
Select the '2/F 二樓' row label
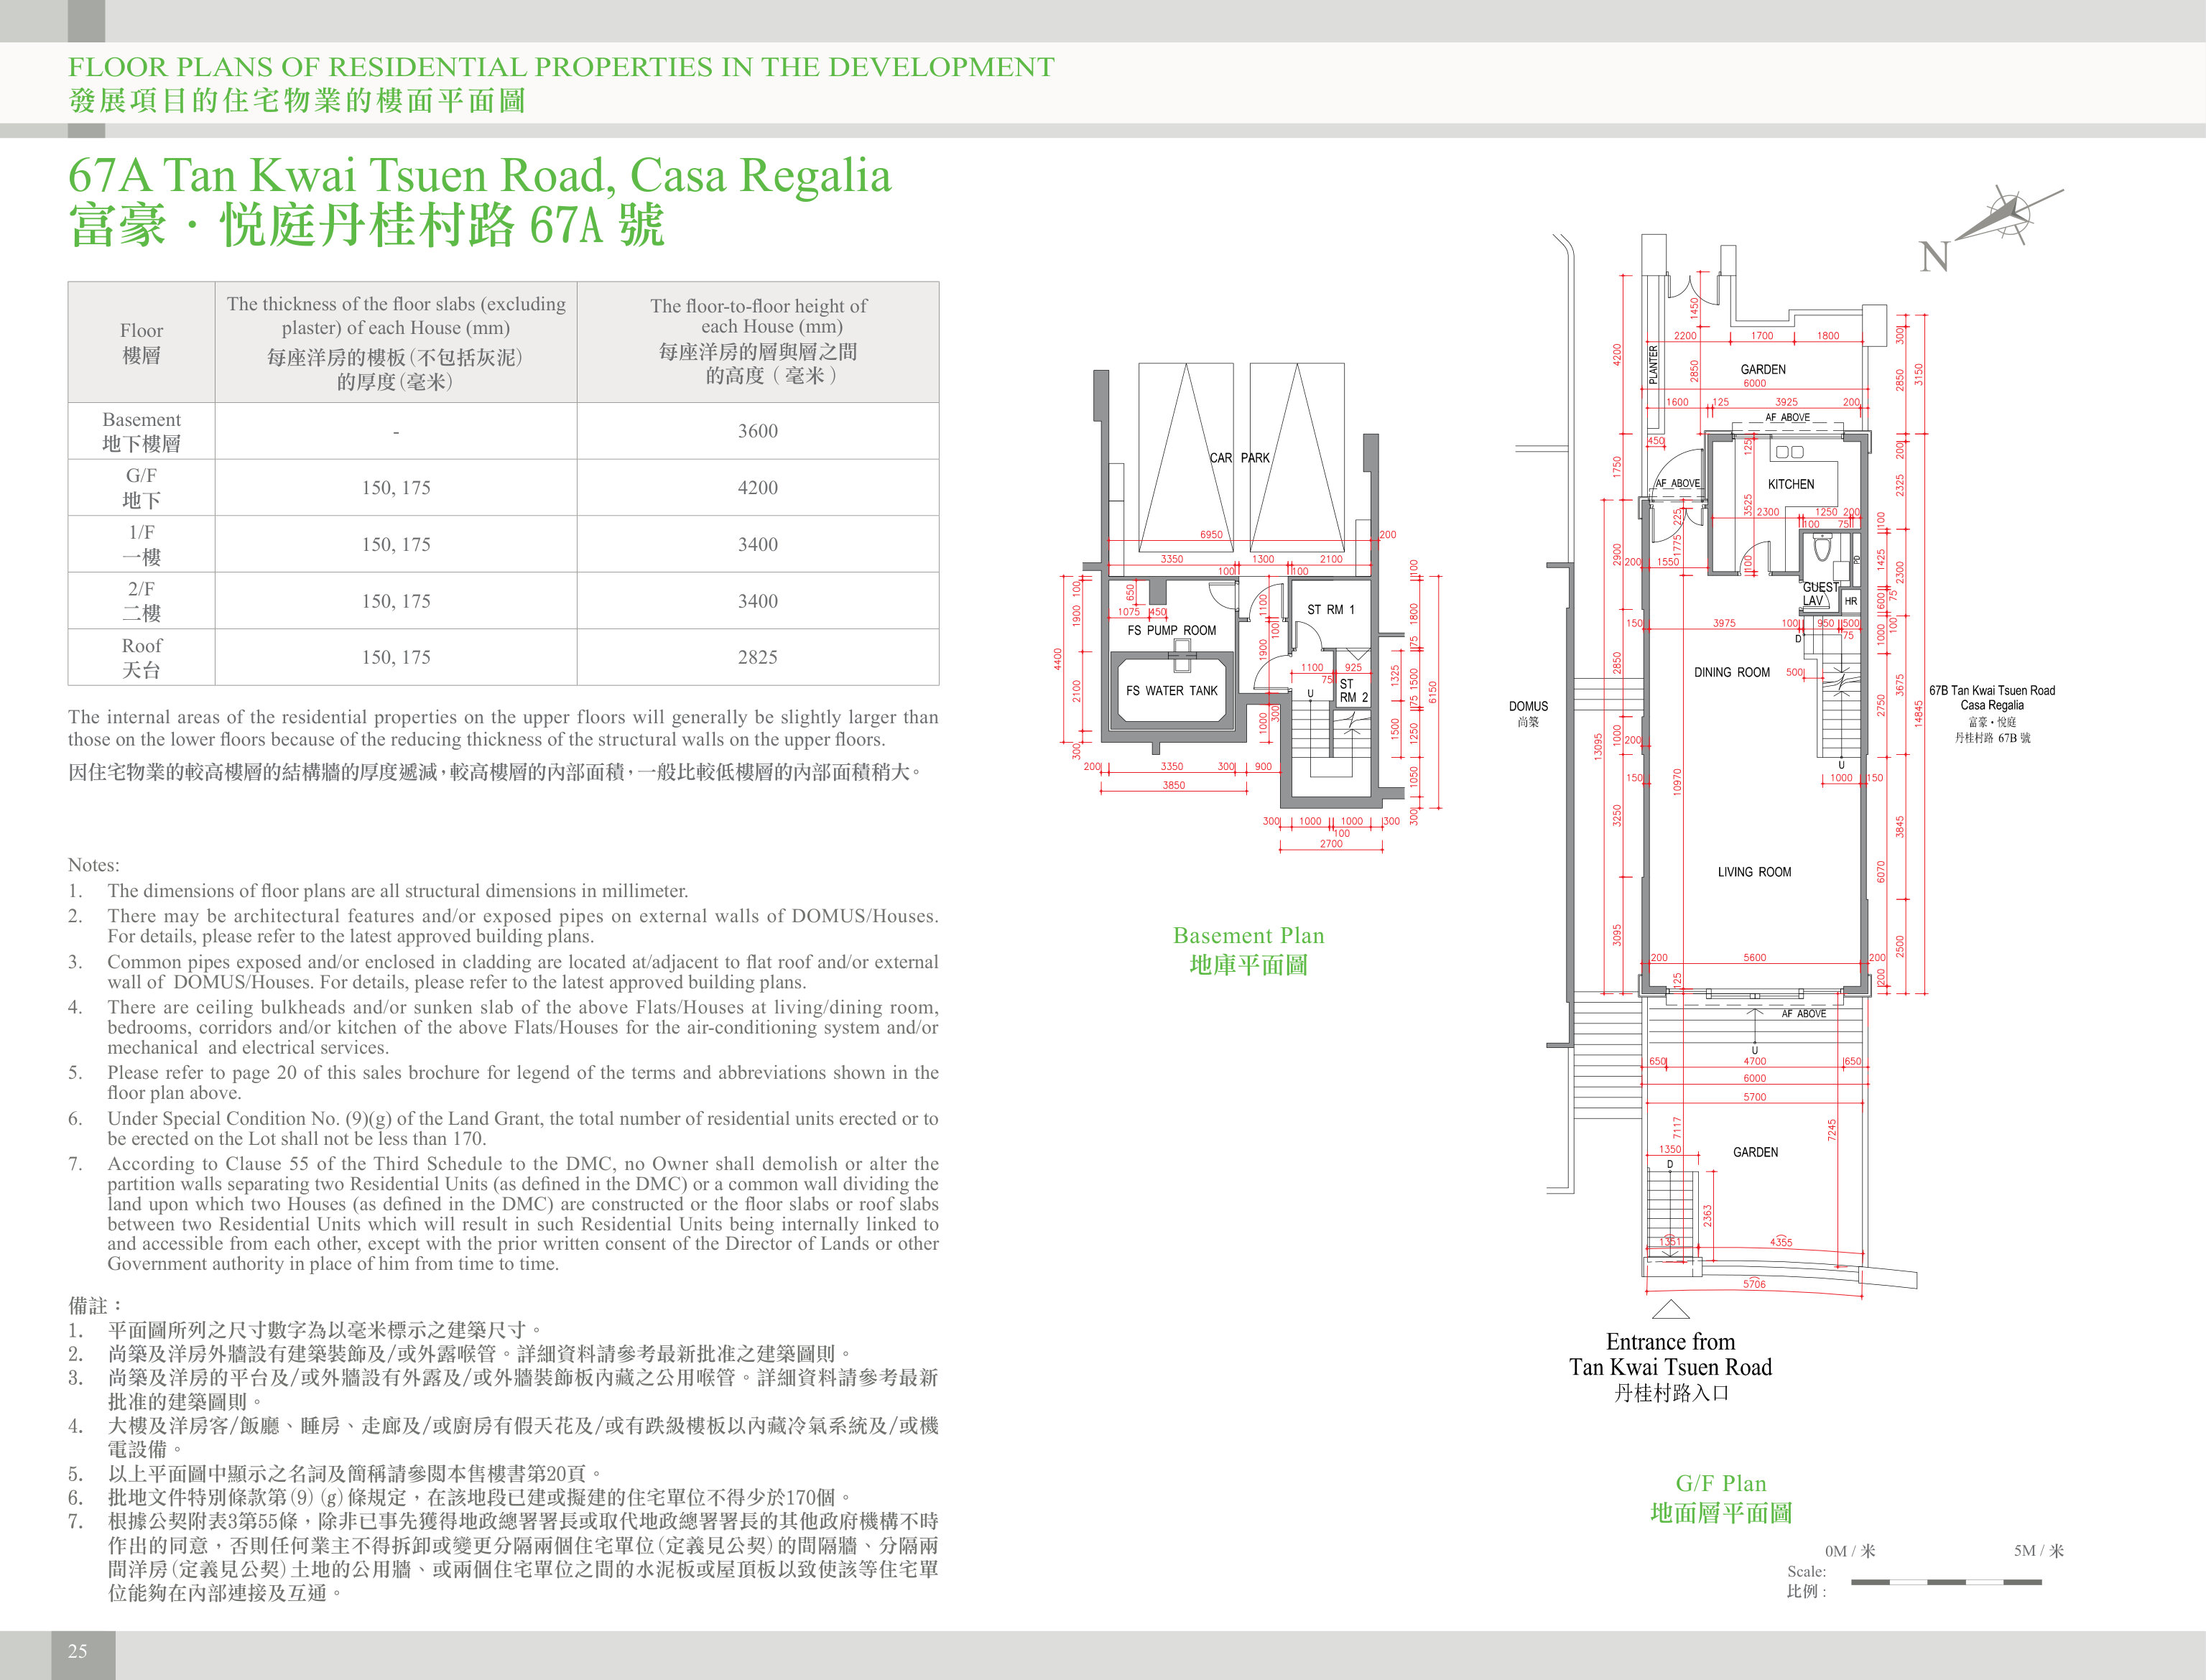pos(141,601)
